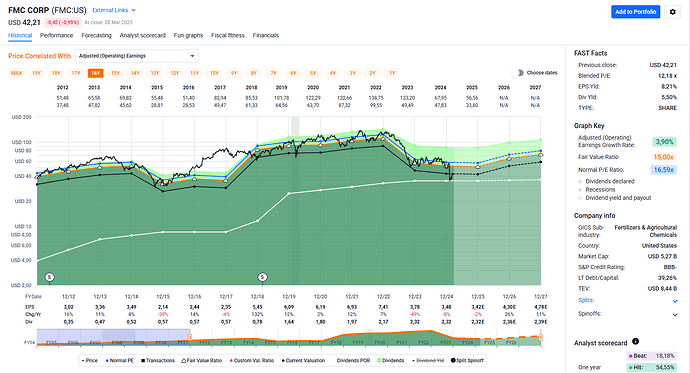Toggle the Custom Val. Ratio legend item

pos(252,360)
